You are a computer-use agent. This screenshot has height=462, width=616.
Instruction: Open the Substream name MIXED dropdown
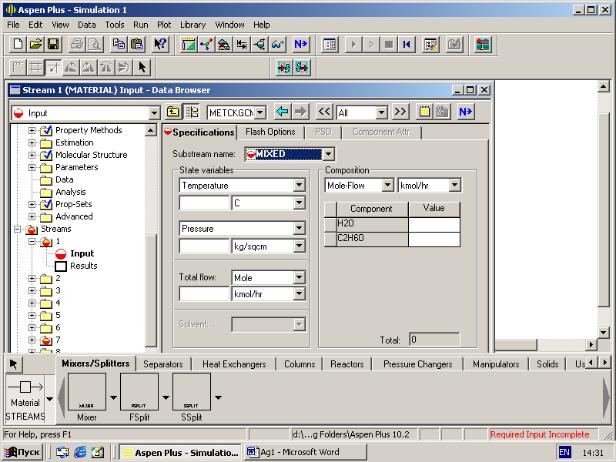click(x=329, y=154)
